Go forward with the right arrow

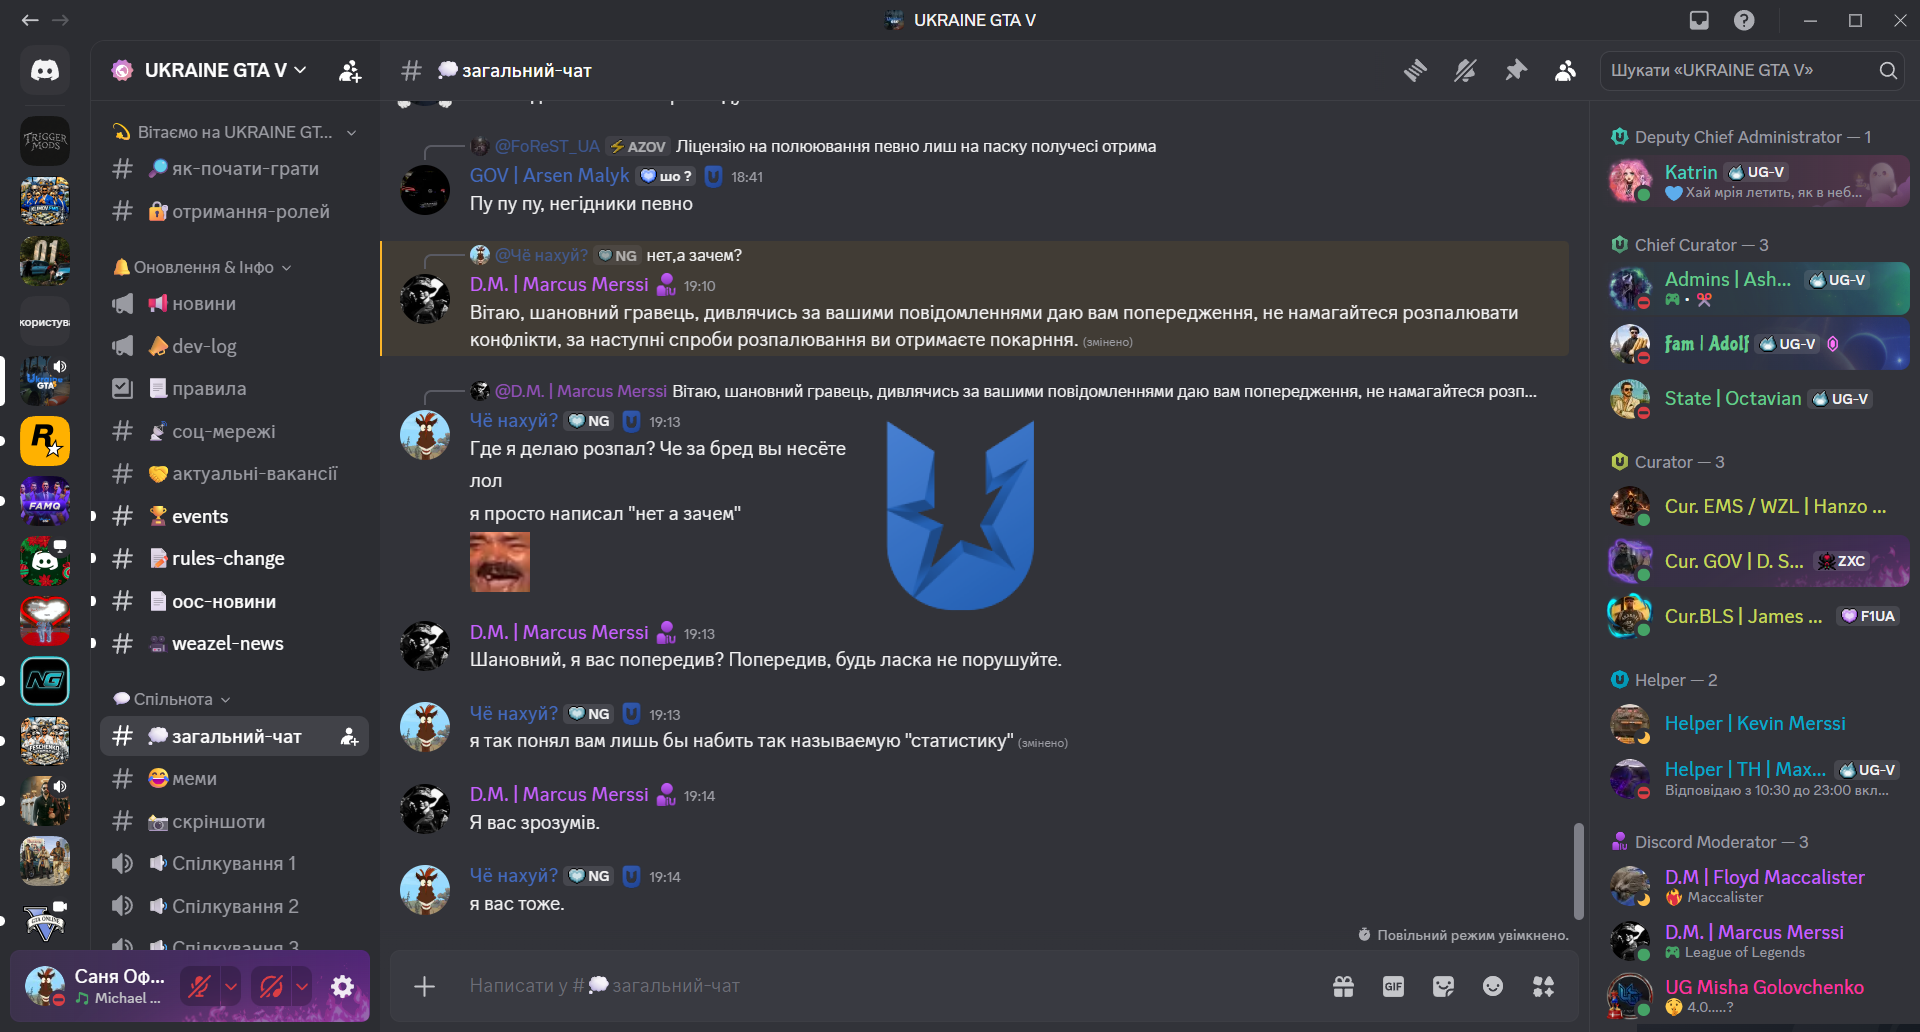pos(61,20)
